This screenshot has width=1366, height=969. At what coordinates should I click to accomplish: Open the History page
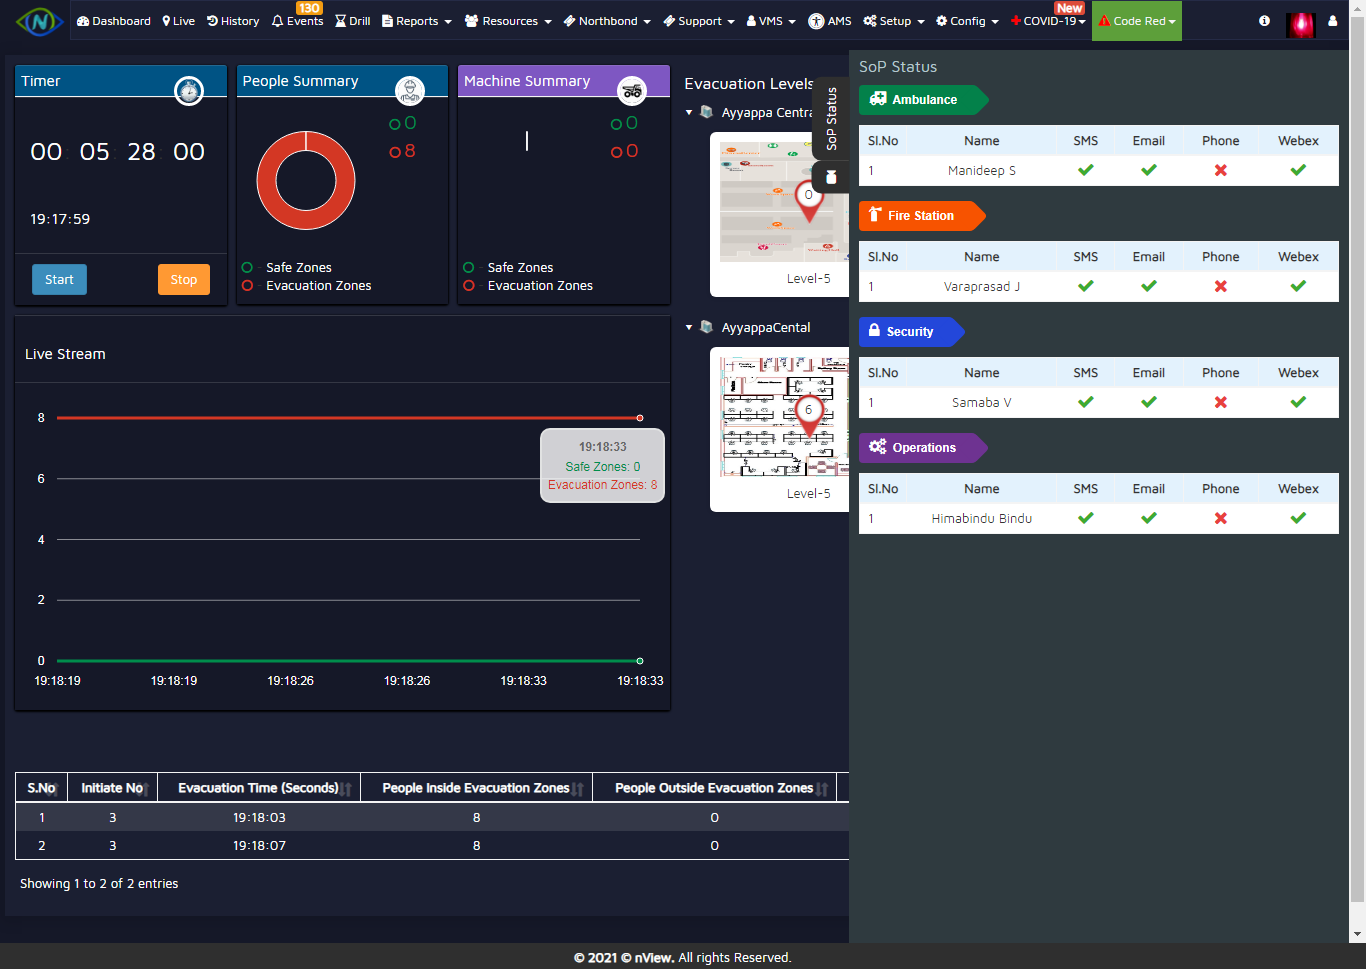tap(233, 21)
